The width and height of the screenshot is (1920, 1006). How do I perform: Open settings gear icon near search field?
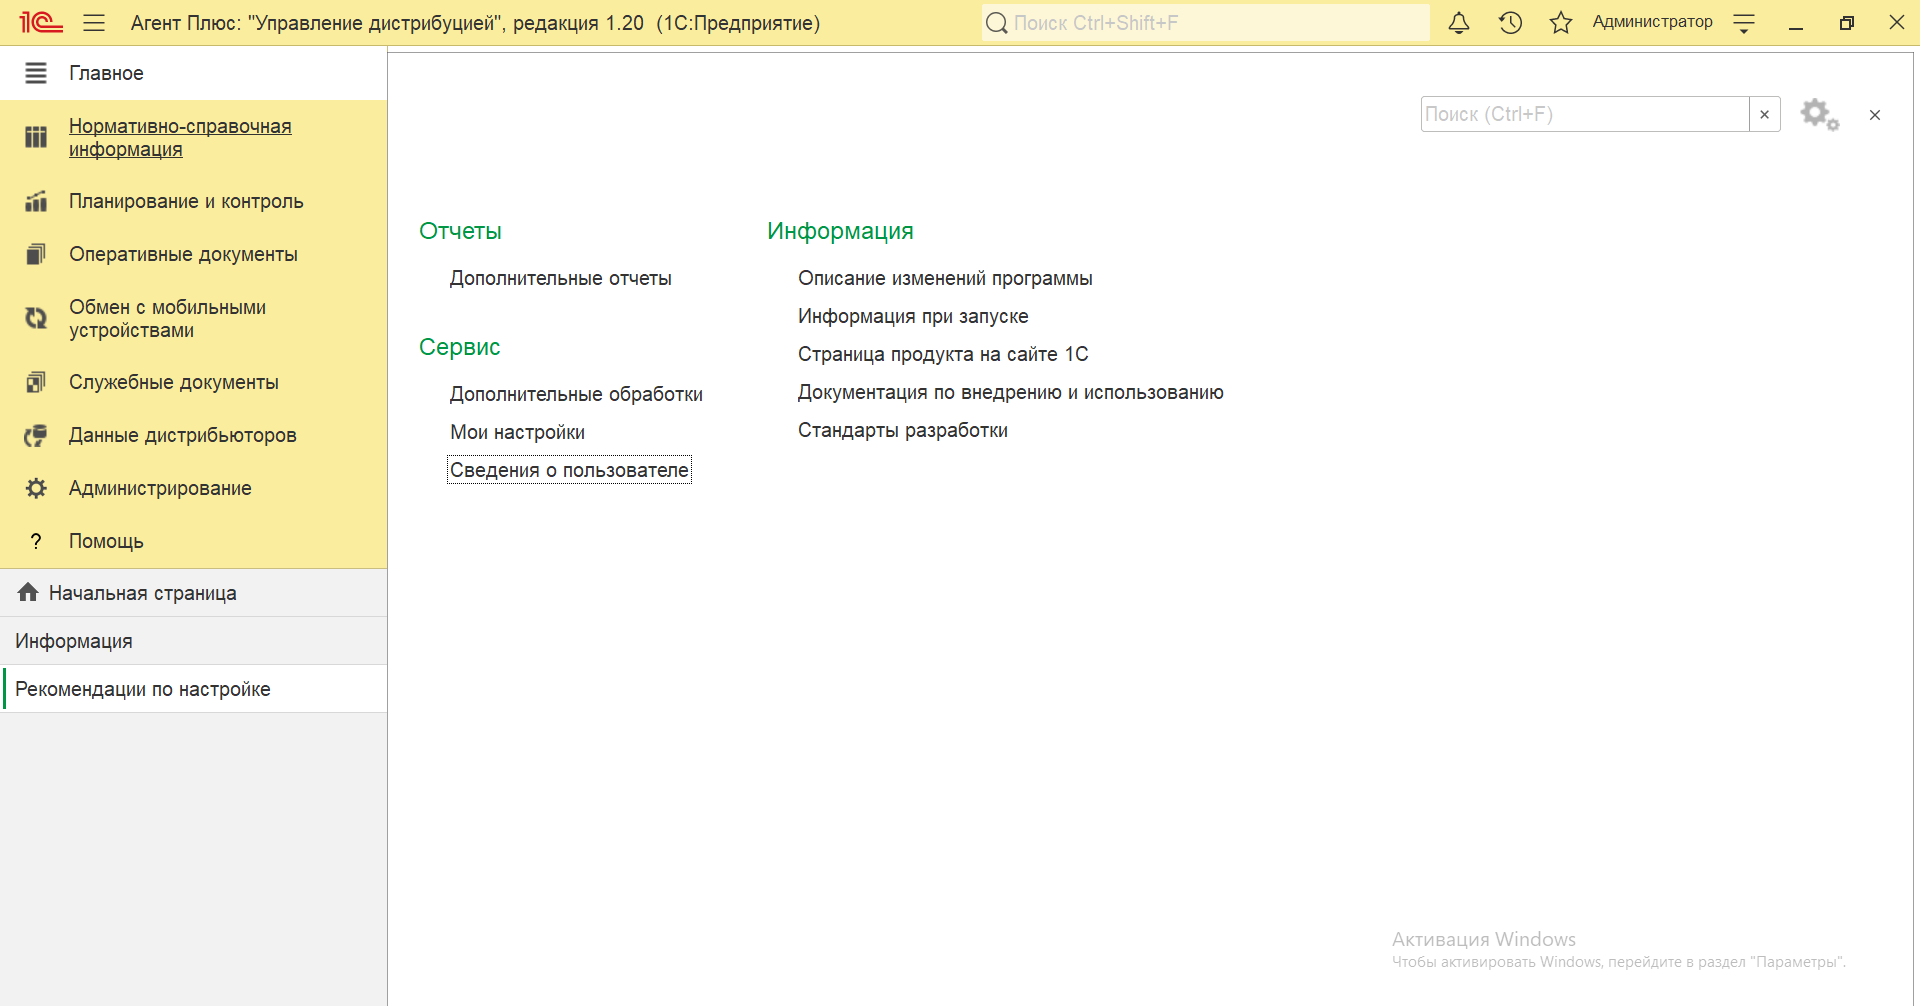point(1819,115)
